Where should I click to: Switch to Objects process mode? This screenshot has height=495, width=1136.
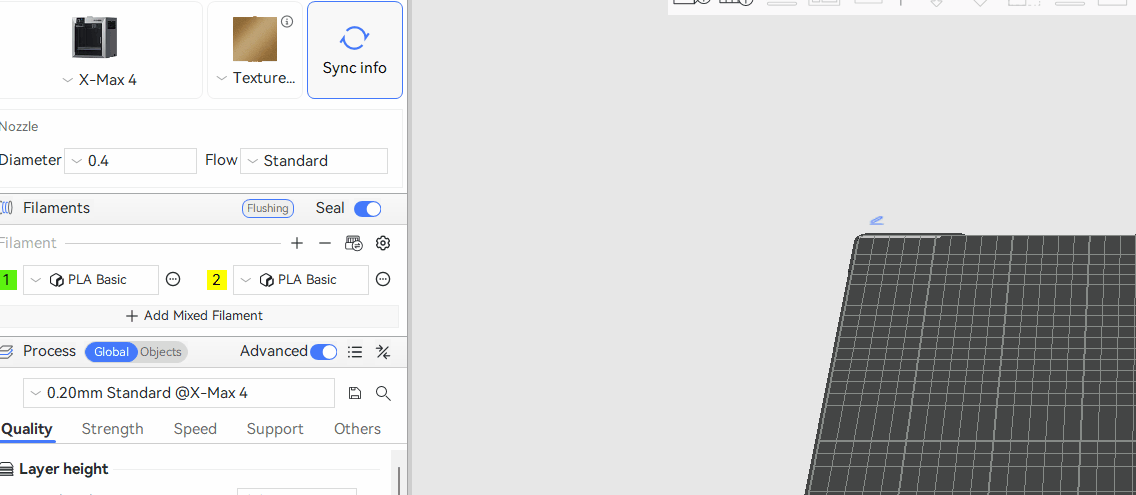coord(161,352)
